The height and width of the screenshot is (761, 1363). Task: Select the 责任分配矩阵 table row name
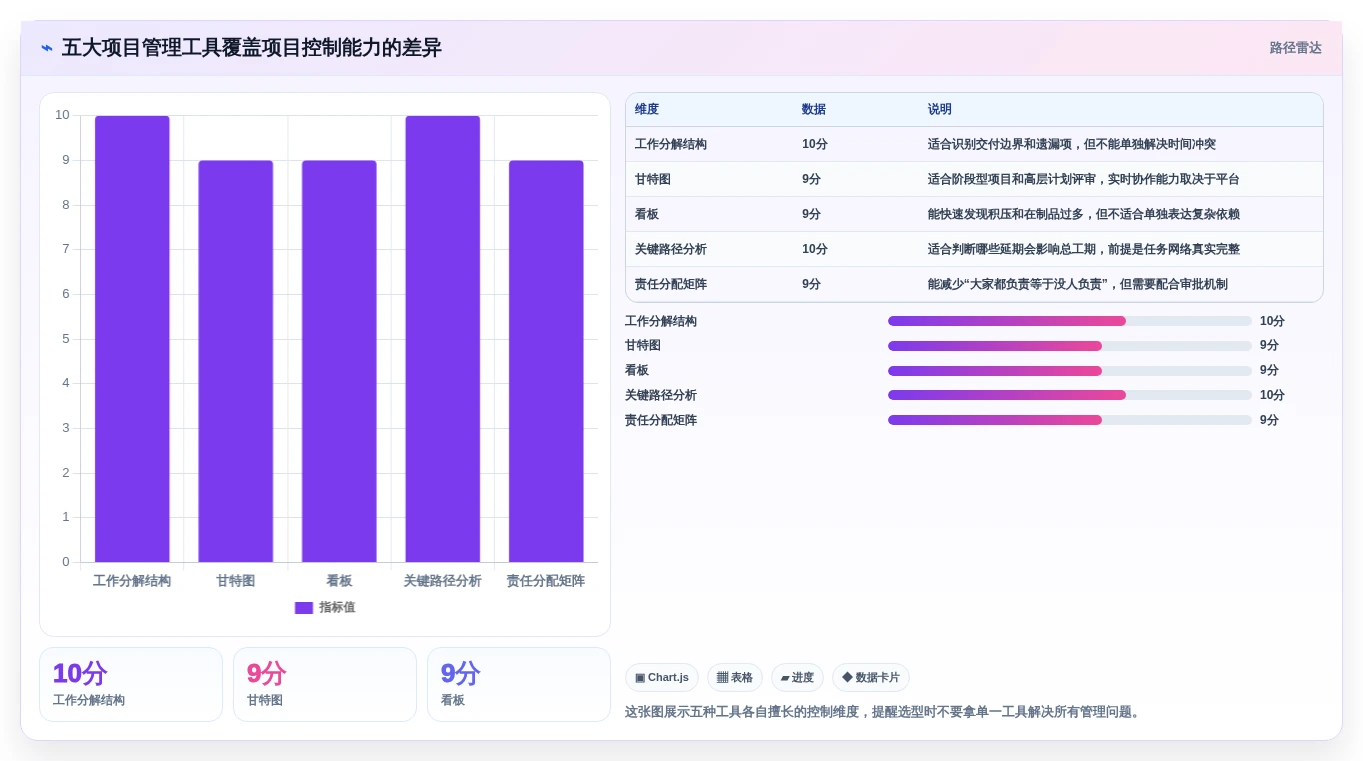(x=671, y=284)
